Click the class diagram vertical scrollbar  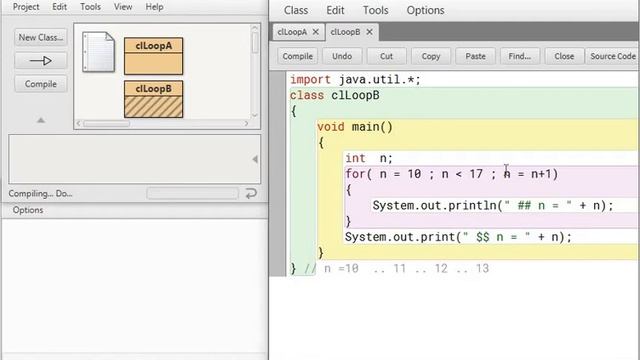click(255, 43)
